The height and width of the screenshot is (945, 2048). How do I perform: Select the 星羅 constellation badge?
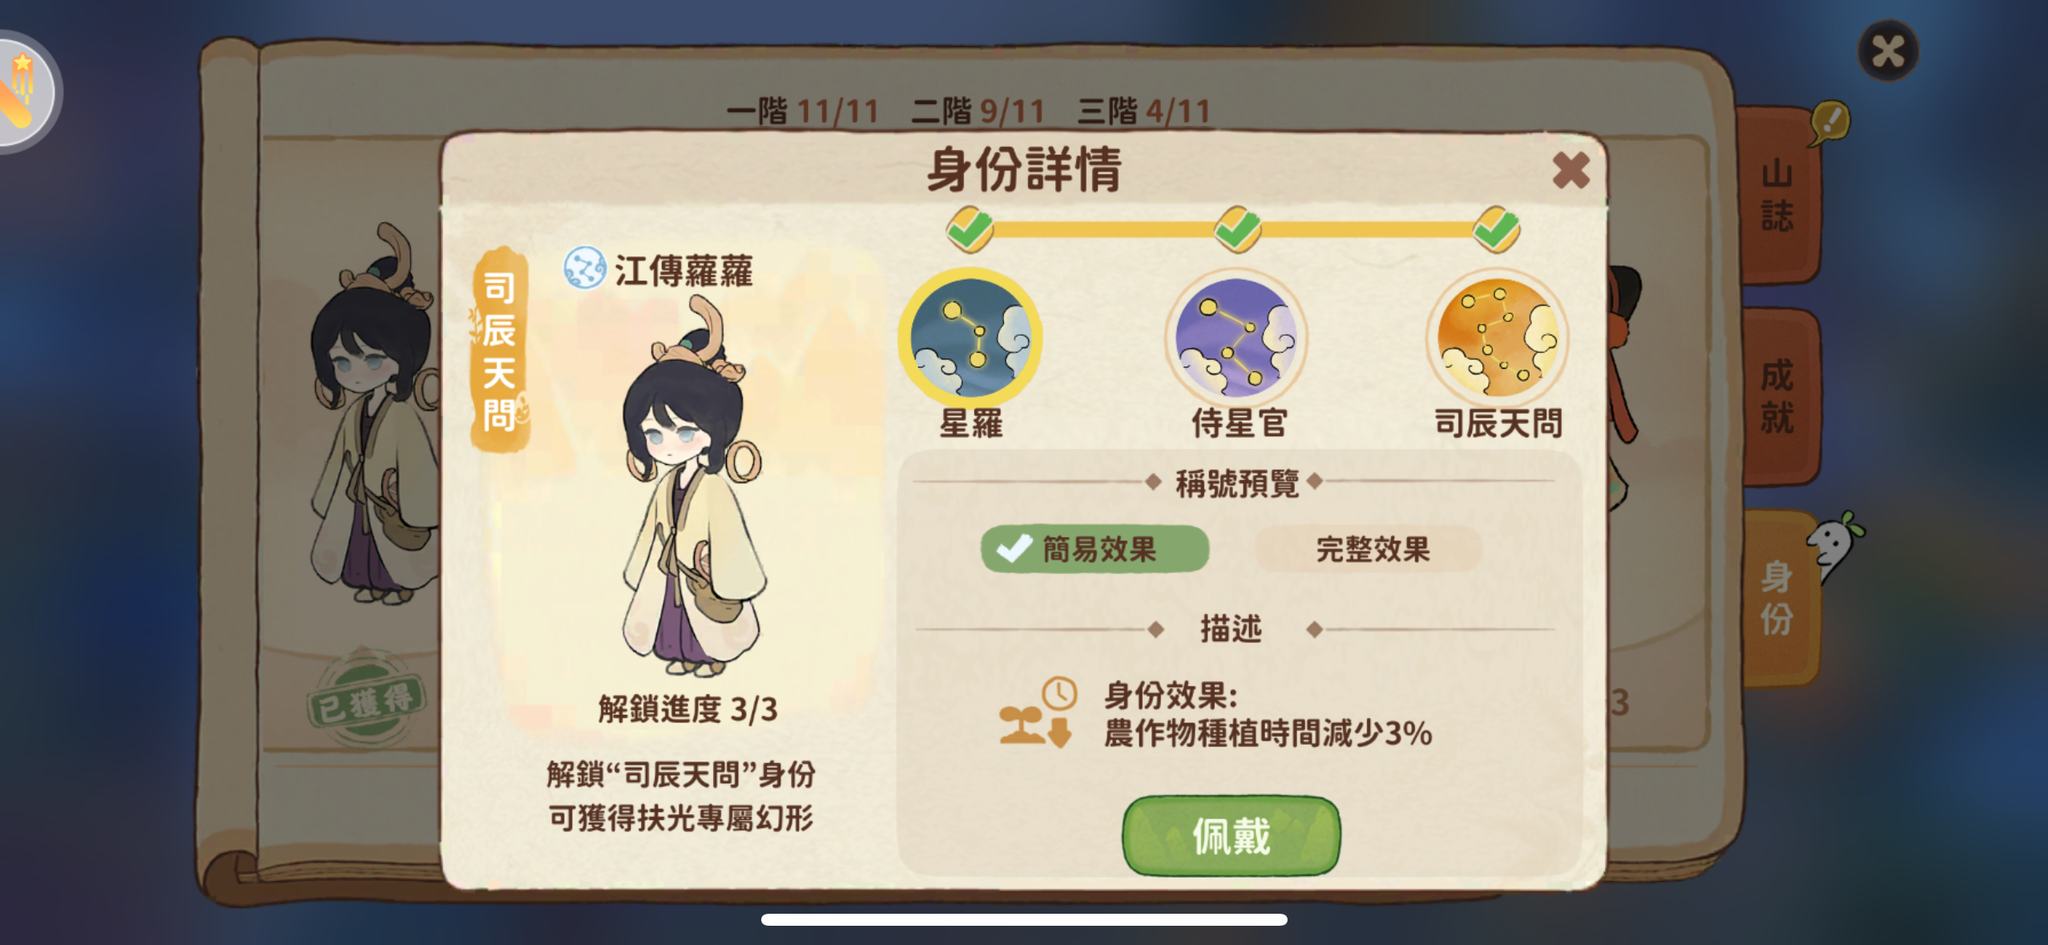point(970,339)
